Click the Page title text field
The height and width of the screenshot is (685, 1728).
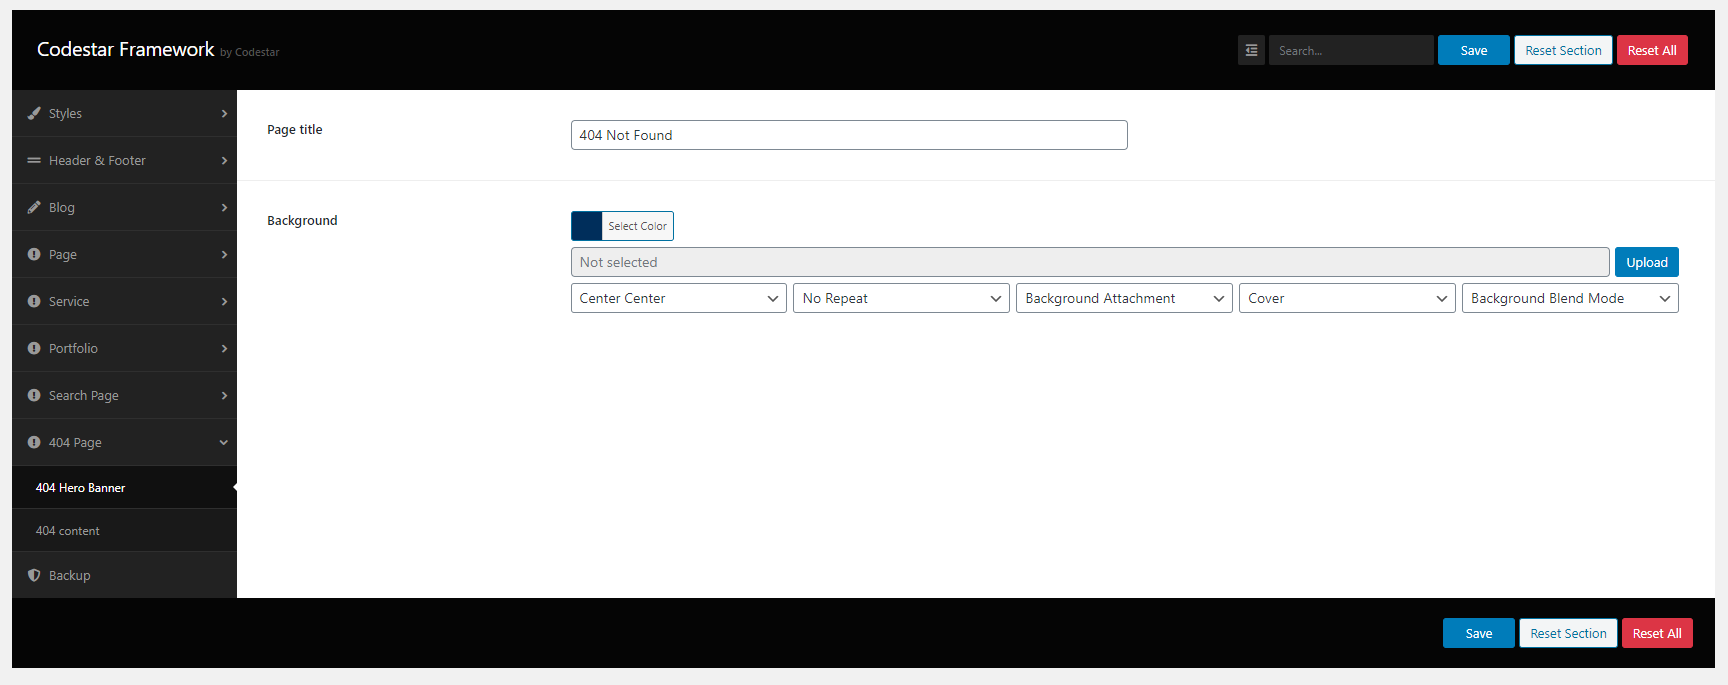(849, 135)
